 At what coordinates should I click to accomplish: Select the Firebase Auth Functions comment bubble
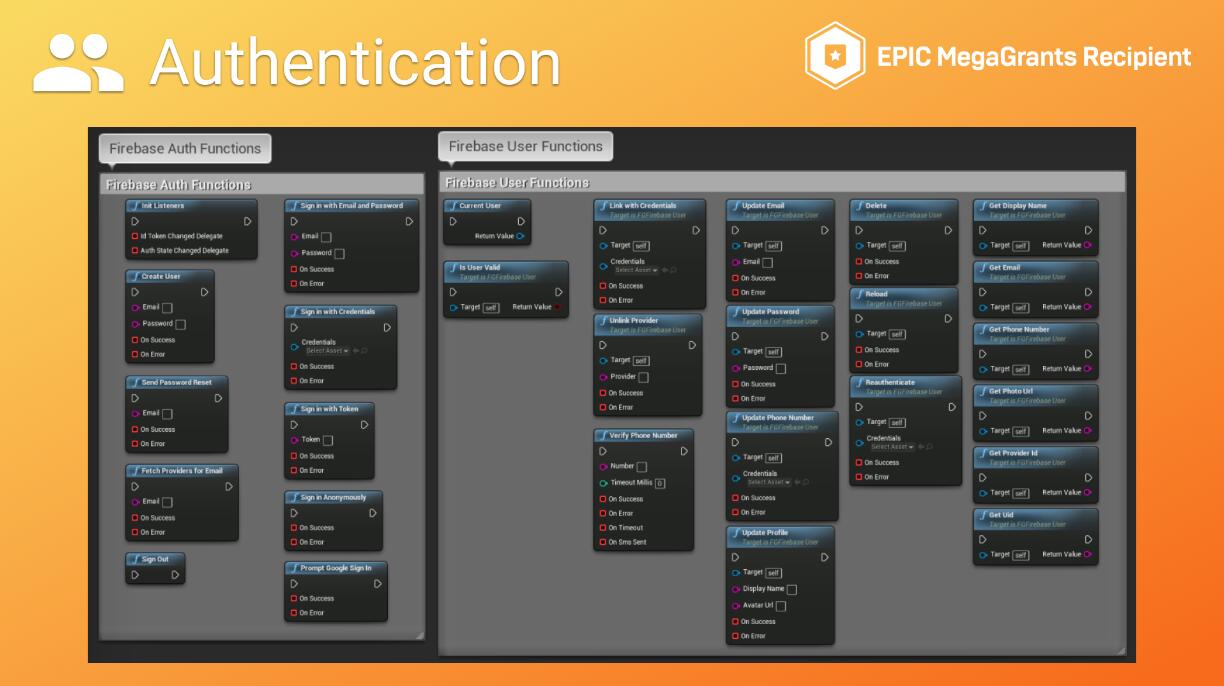[185, 148]
